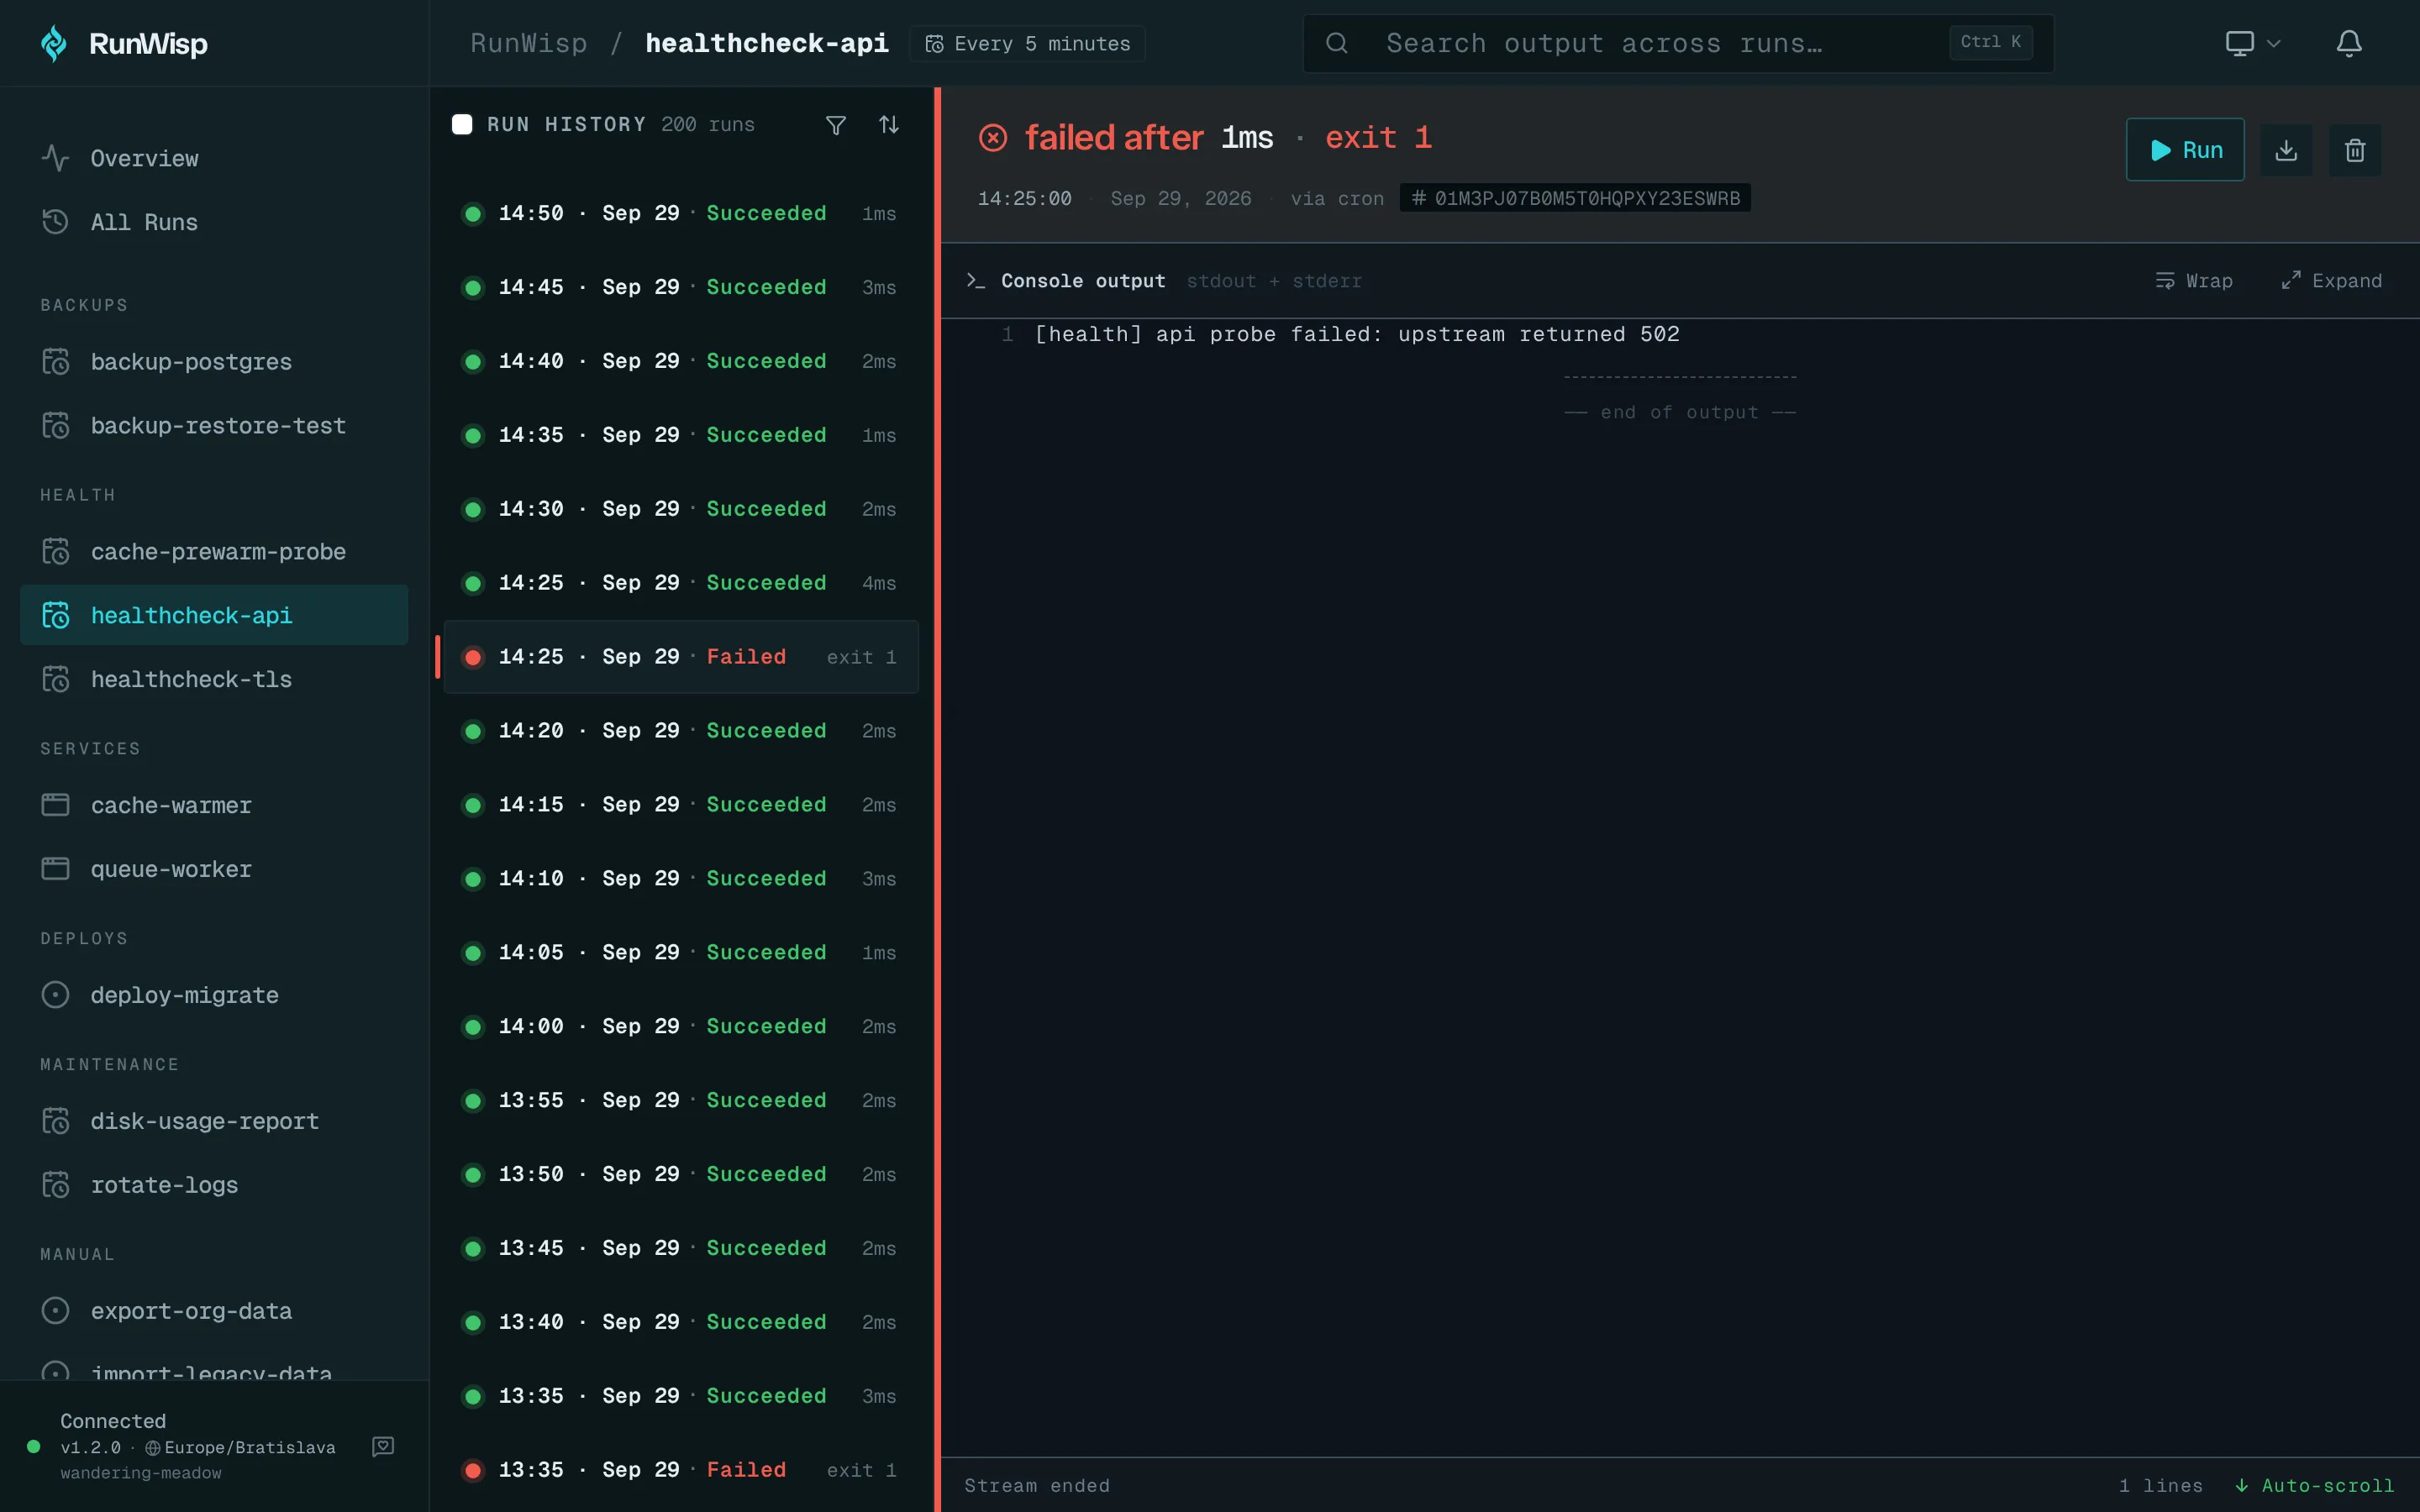Select the backup-restore-test job

pyautogui.click(x=214, y=426)
